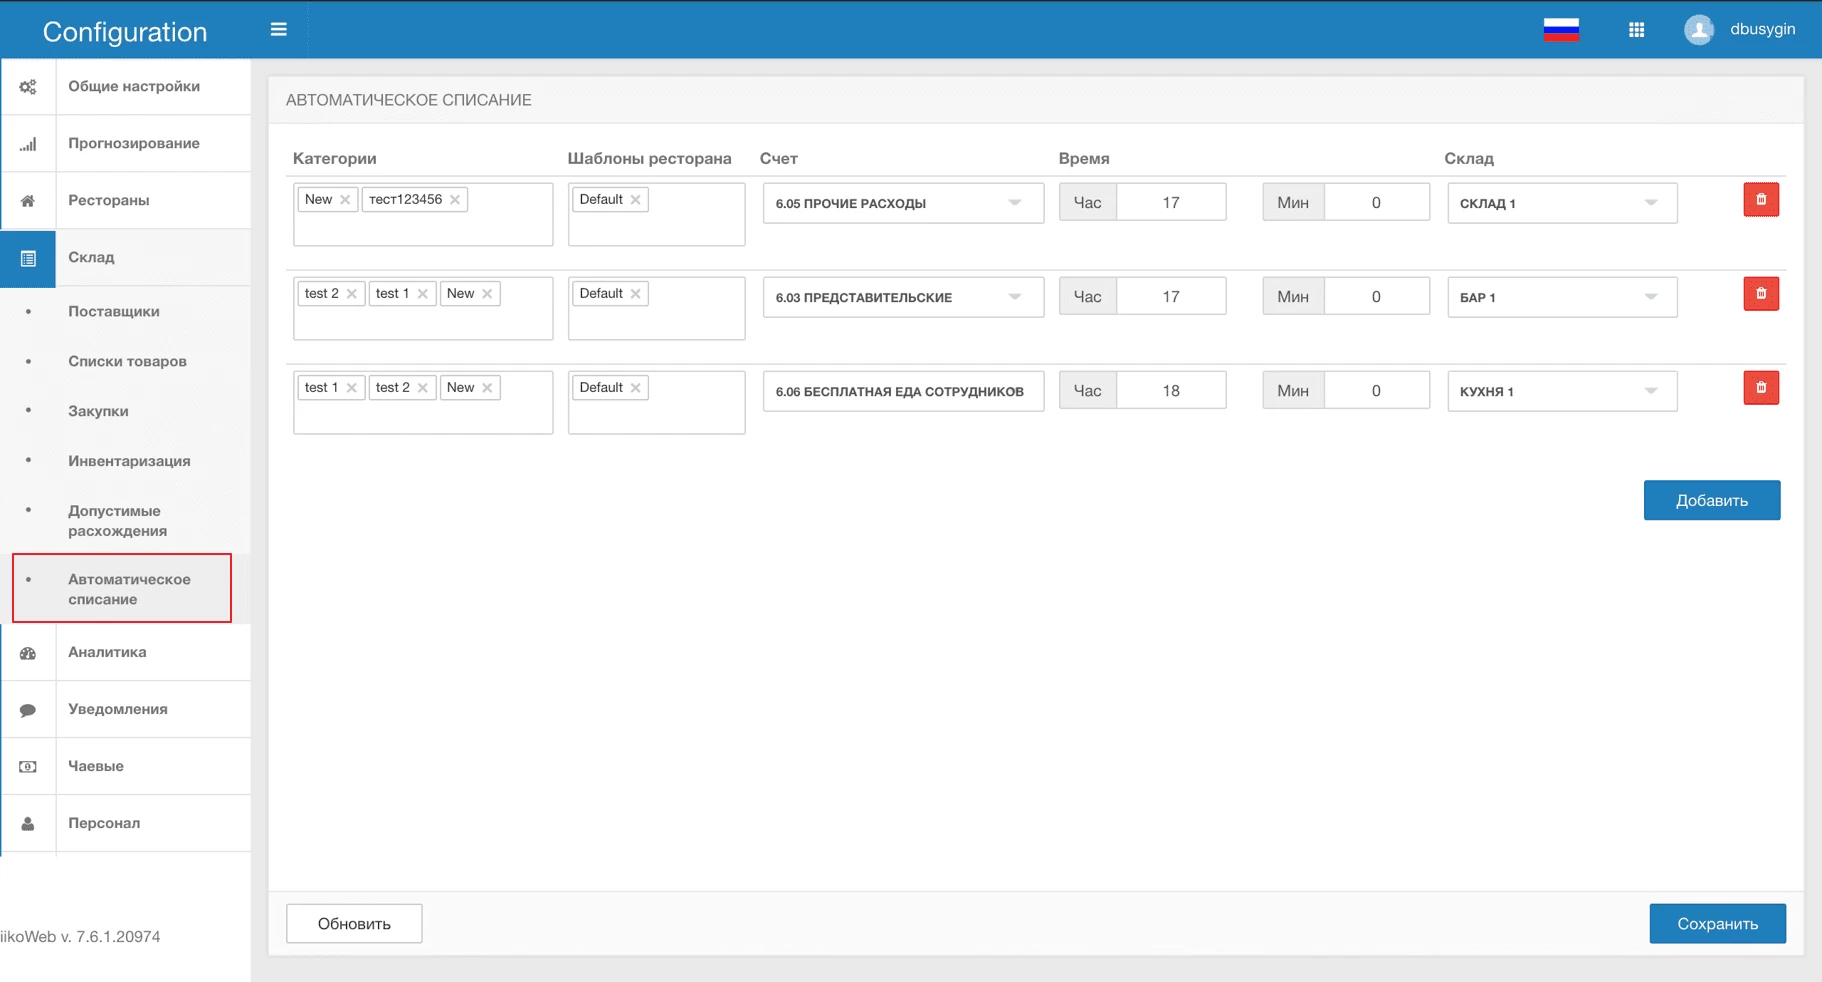Open the СКЛАД 1 warehouse dropdown
1822x982 pixels.
[x=1650, y=203]
